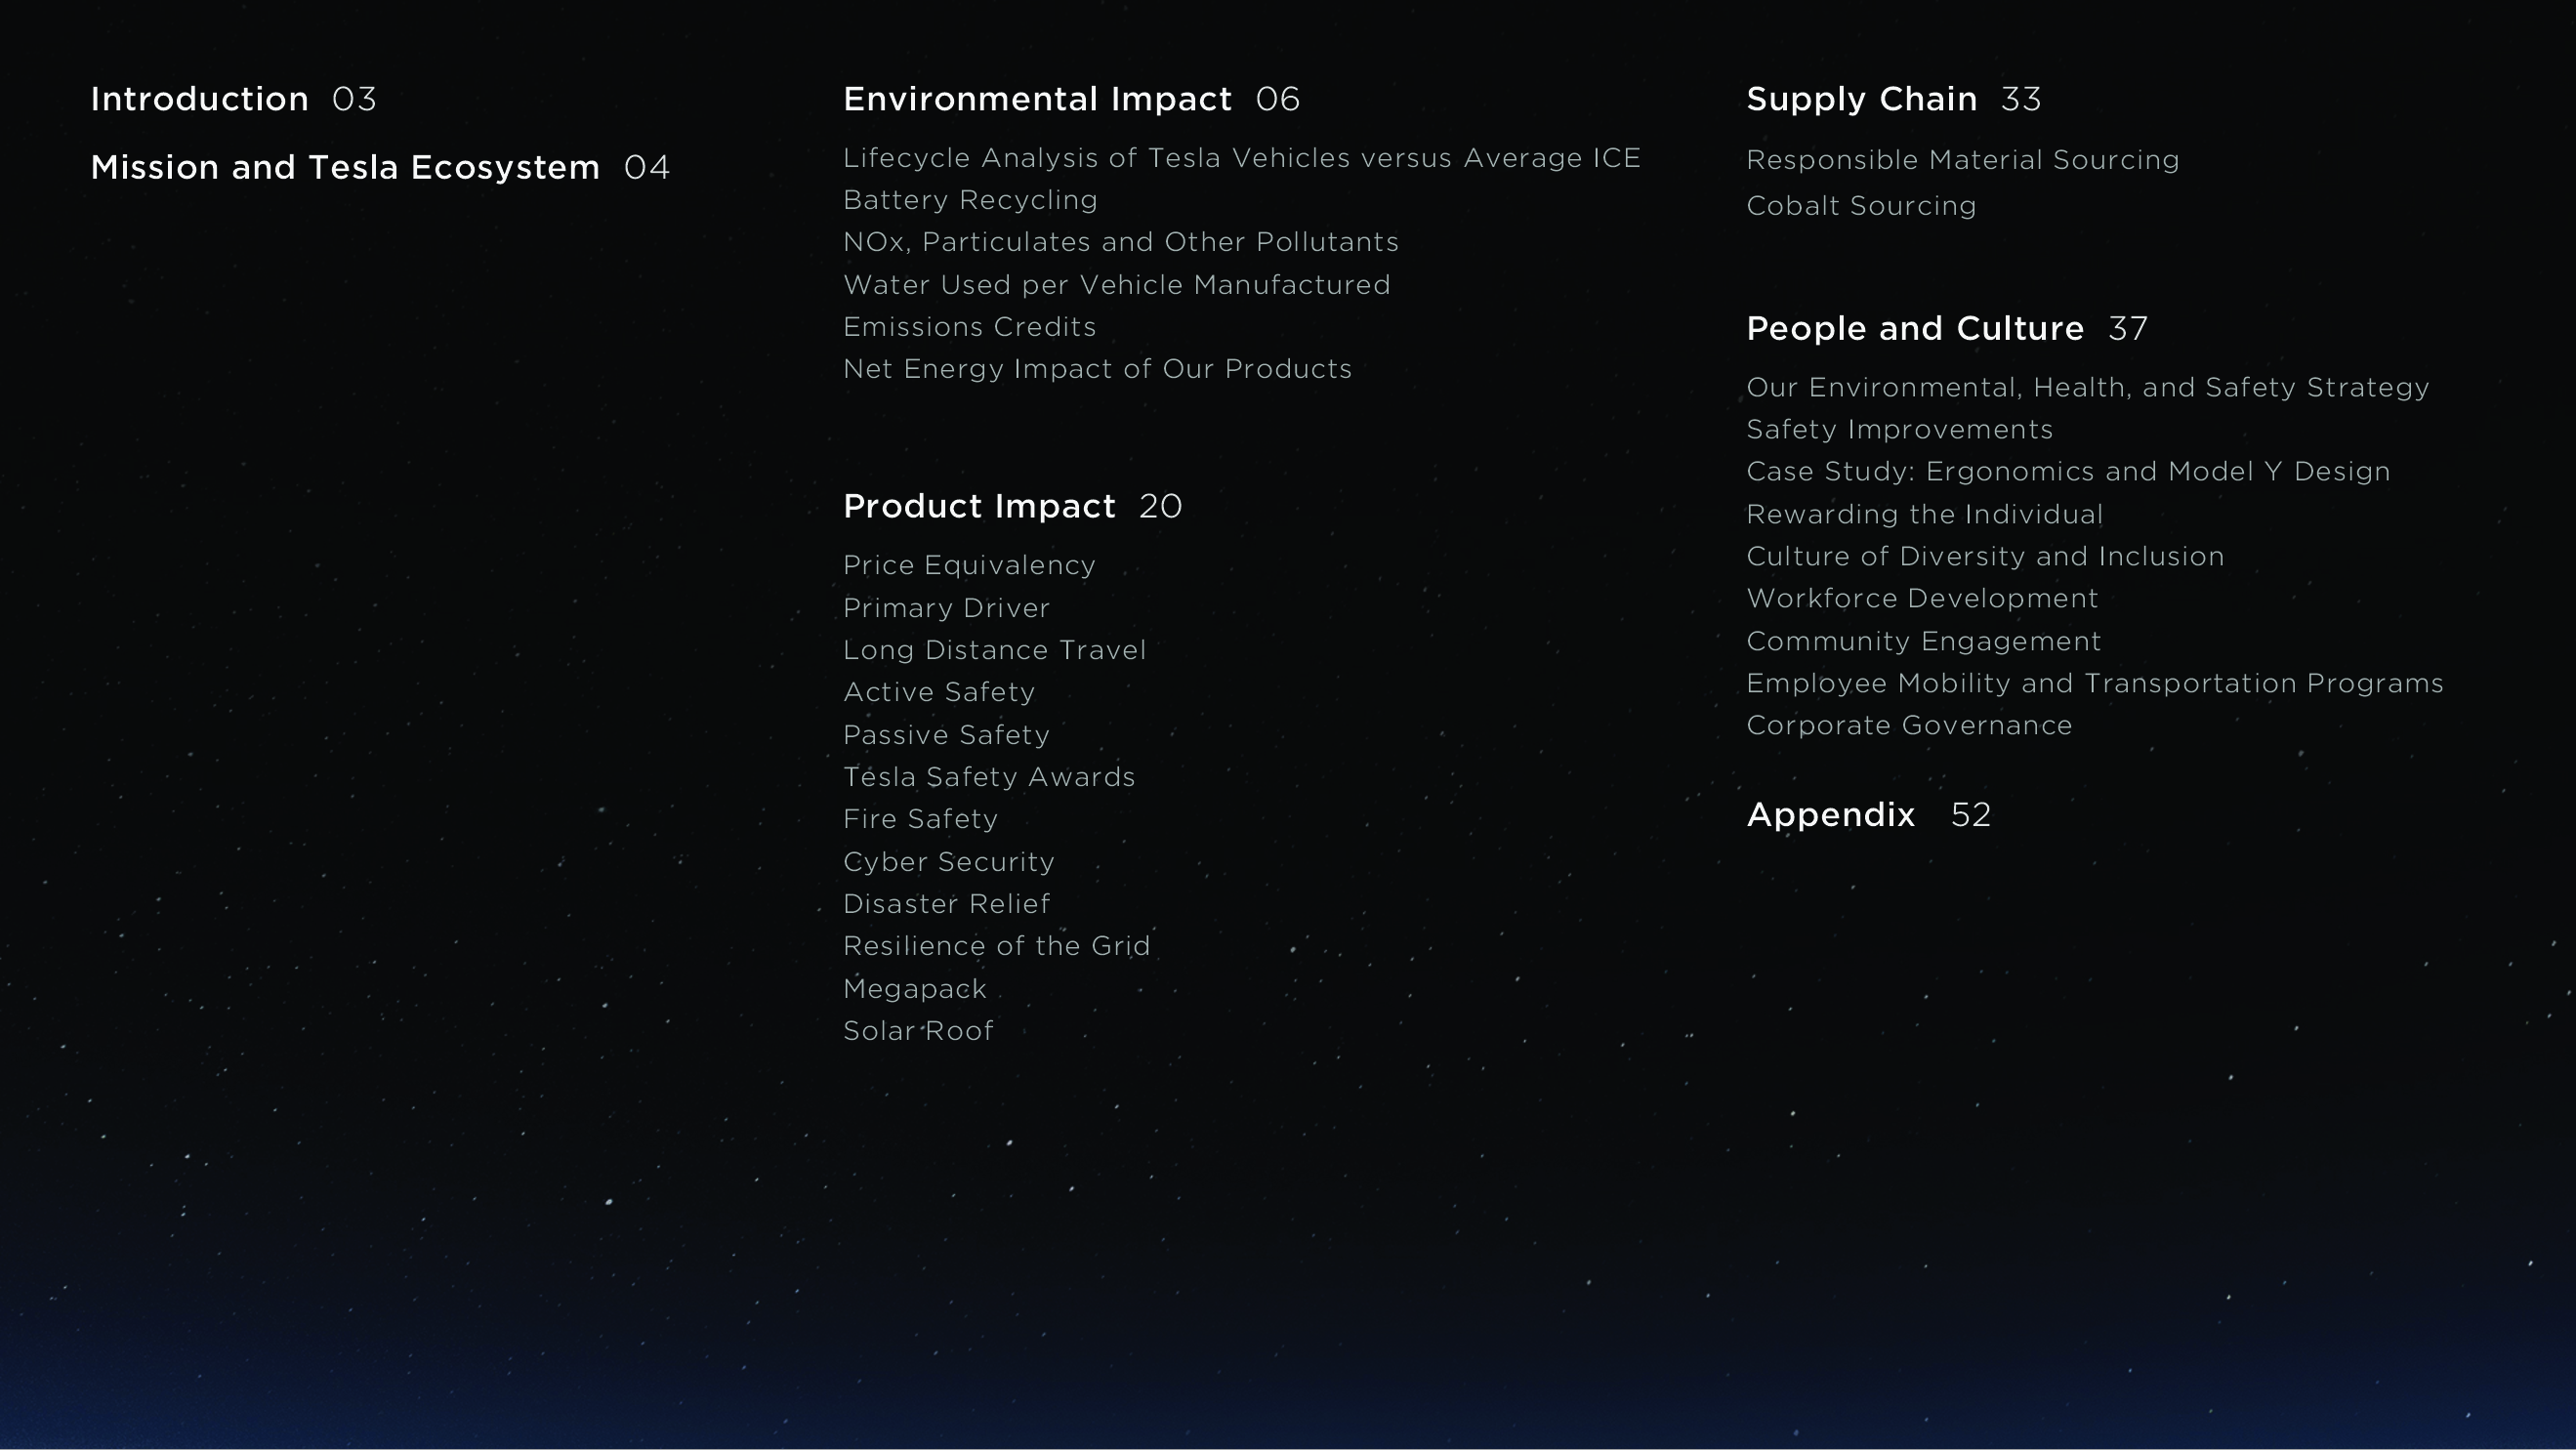Open the Tesla Safety Awards entry
This screenshot has height=1450, width=2576.
(989, 777)
